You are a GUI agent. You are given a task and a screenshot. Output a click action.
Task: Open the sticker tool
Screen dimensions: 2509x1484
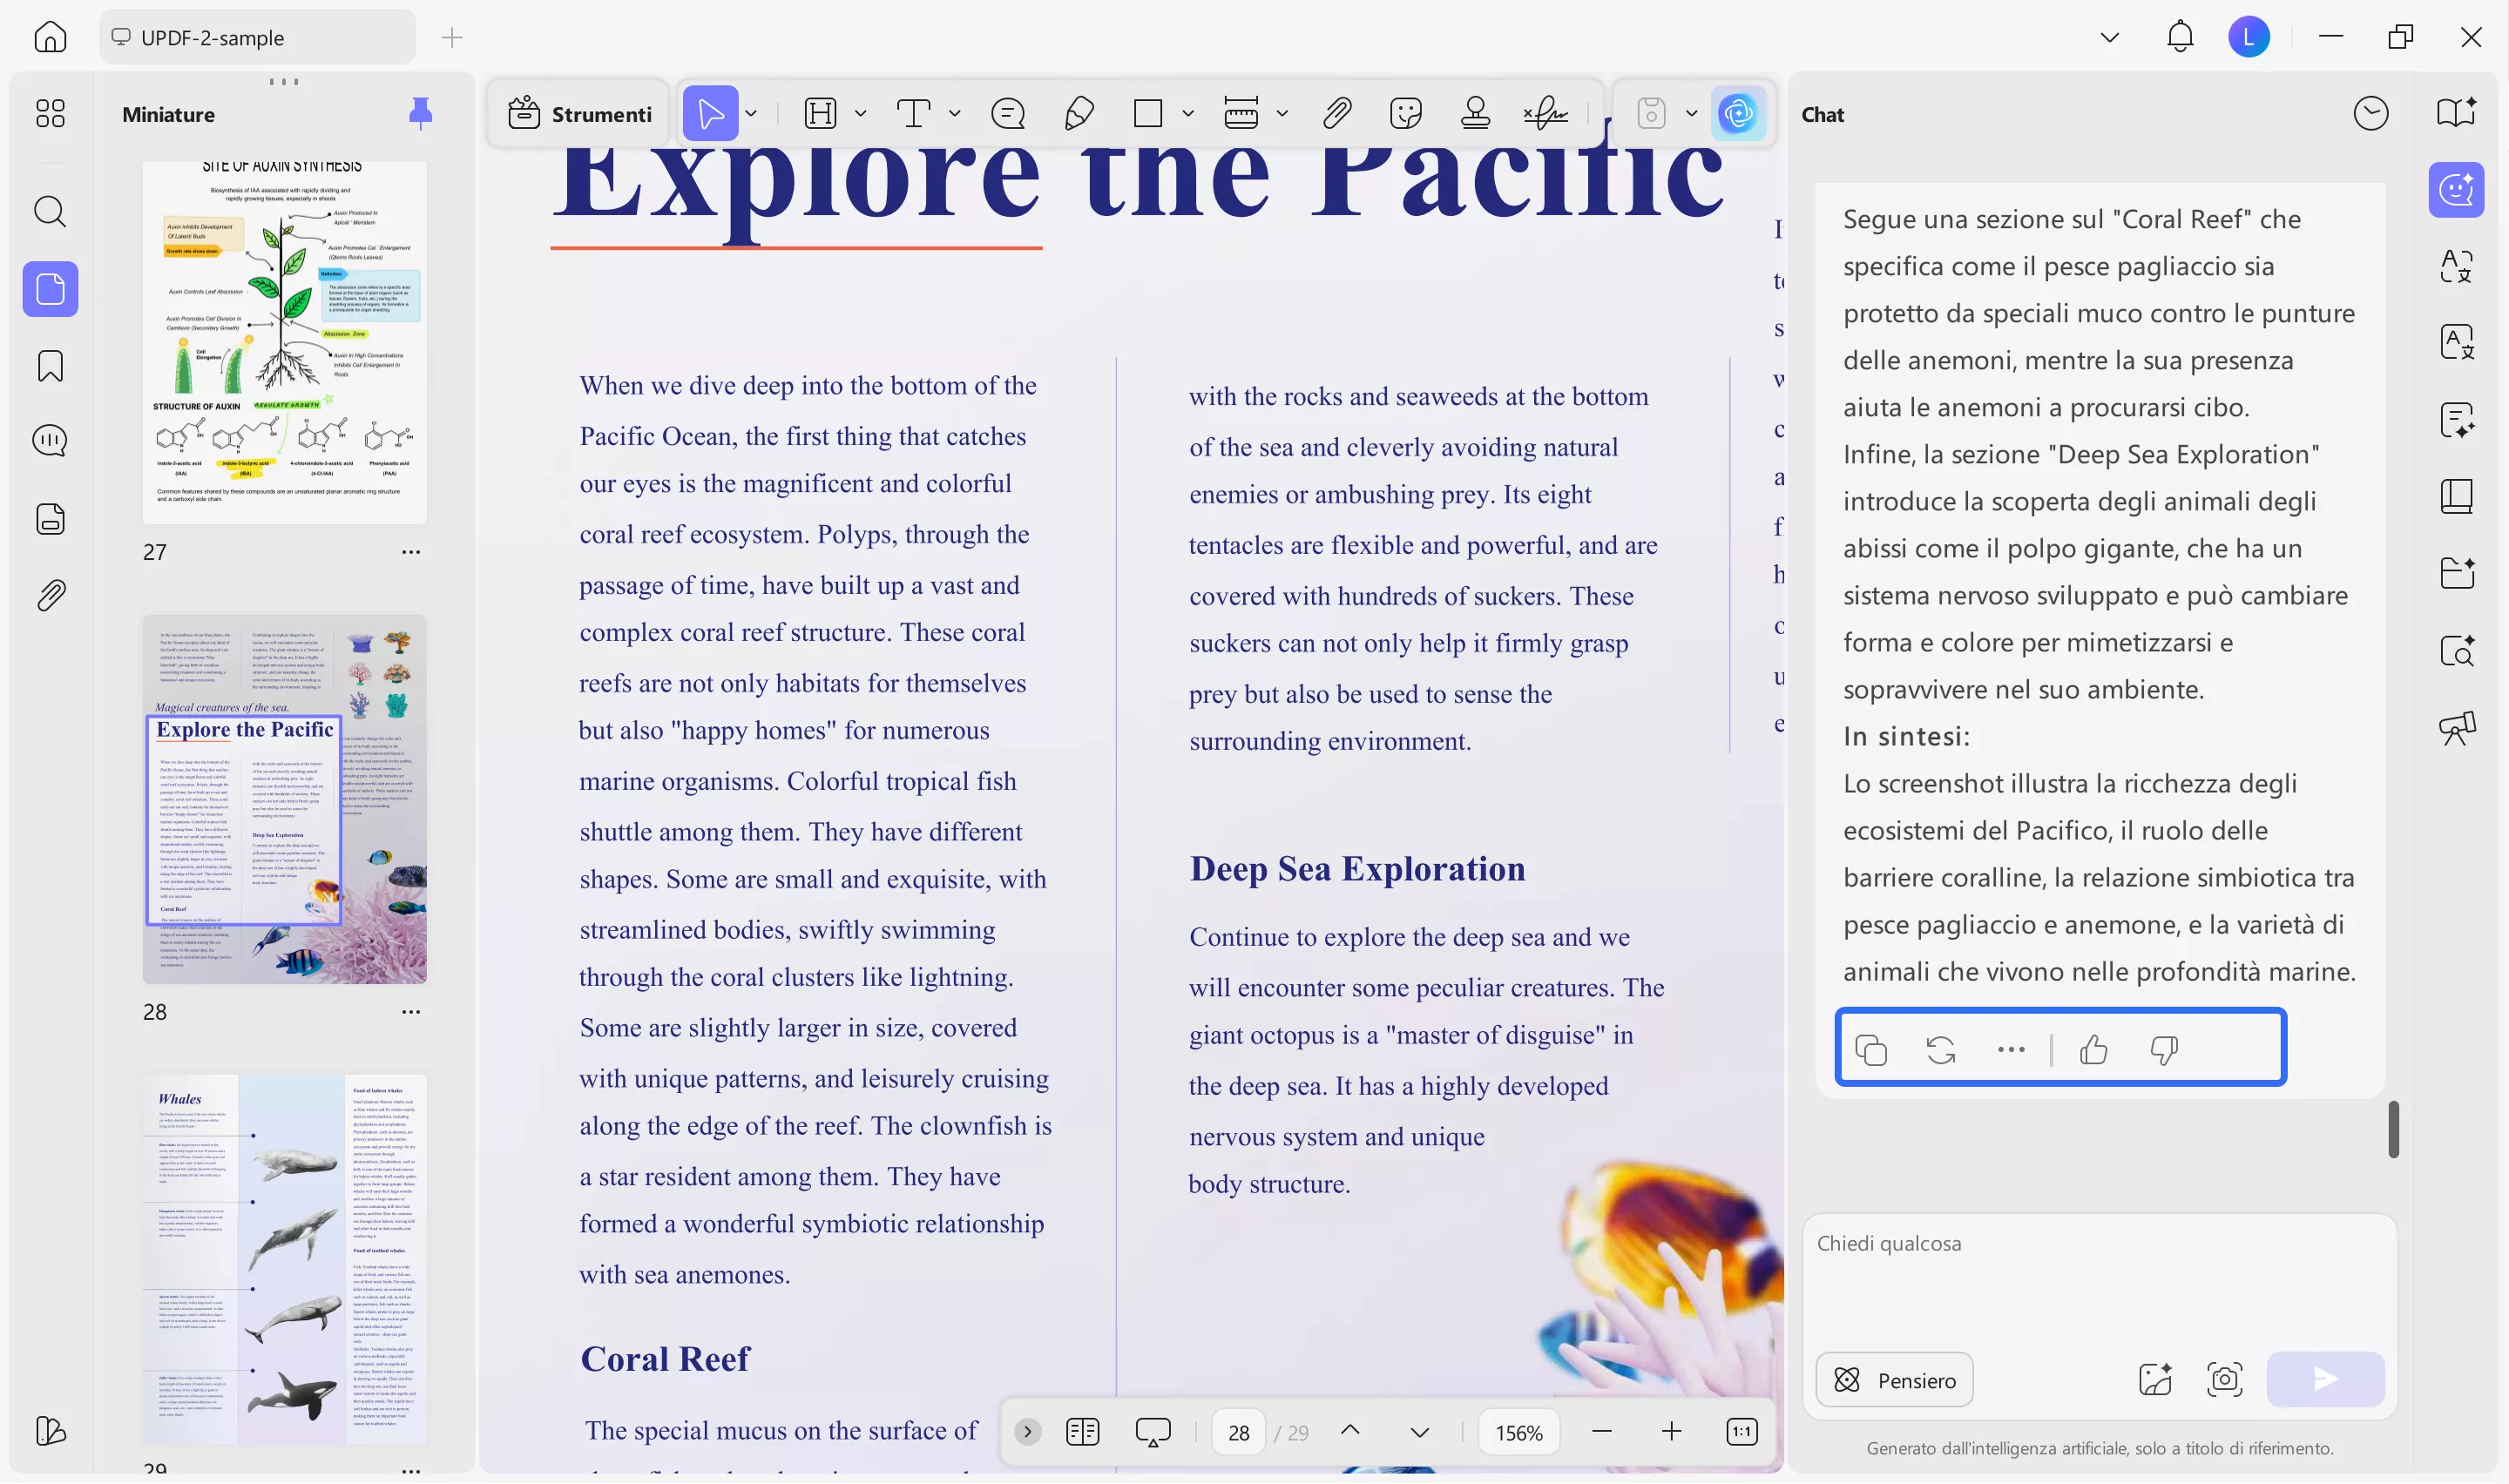coord(1405,113)
